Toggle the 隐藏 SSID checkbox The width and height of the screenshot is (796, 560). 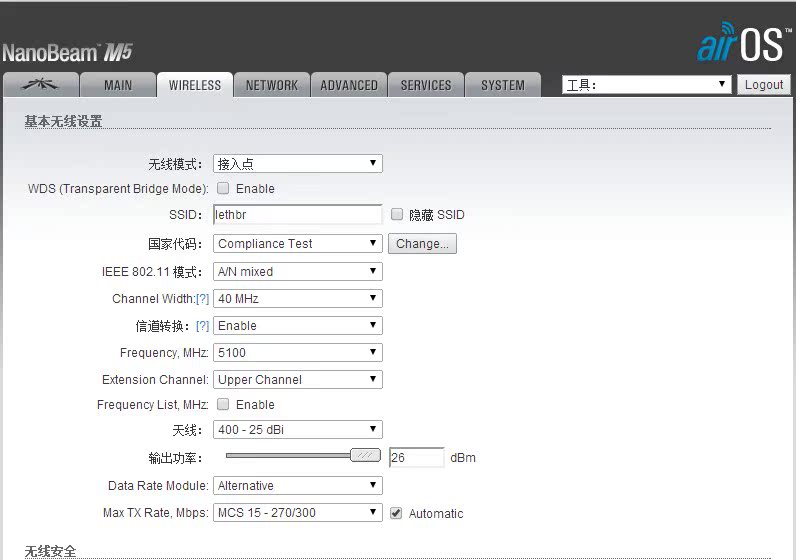[397, 214]
